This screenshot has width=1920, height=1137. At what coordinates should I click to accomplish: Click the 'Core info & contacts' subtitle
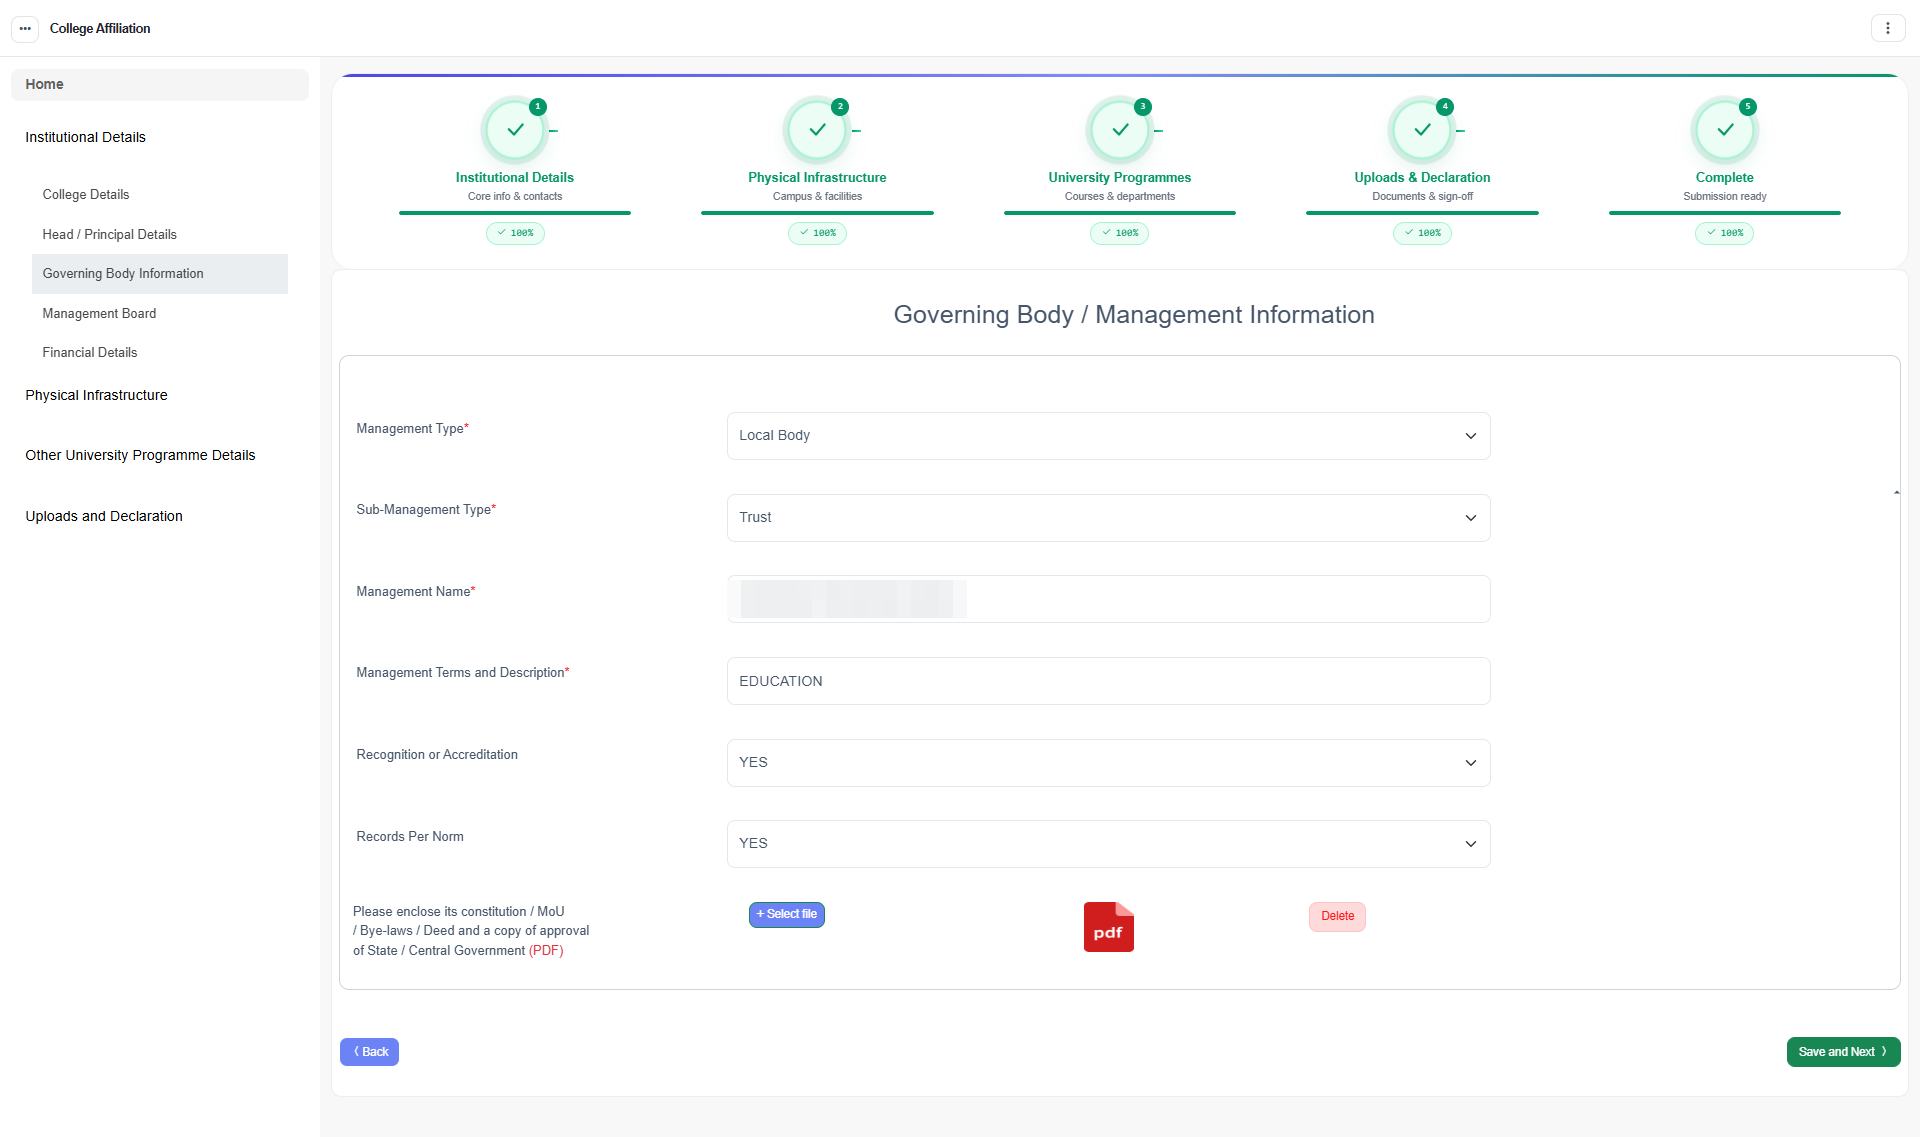(x=515, y=196)
